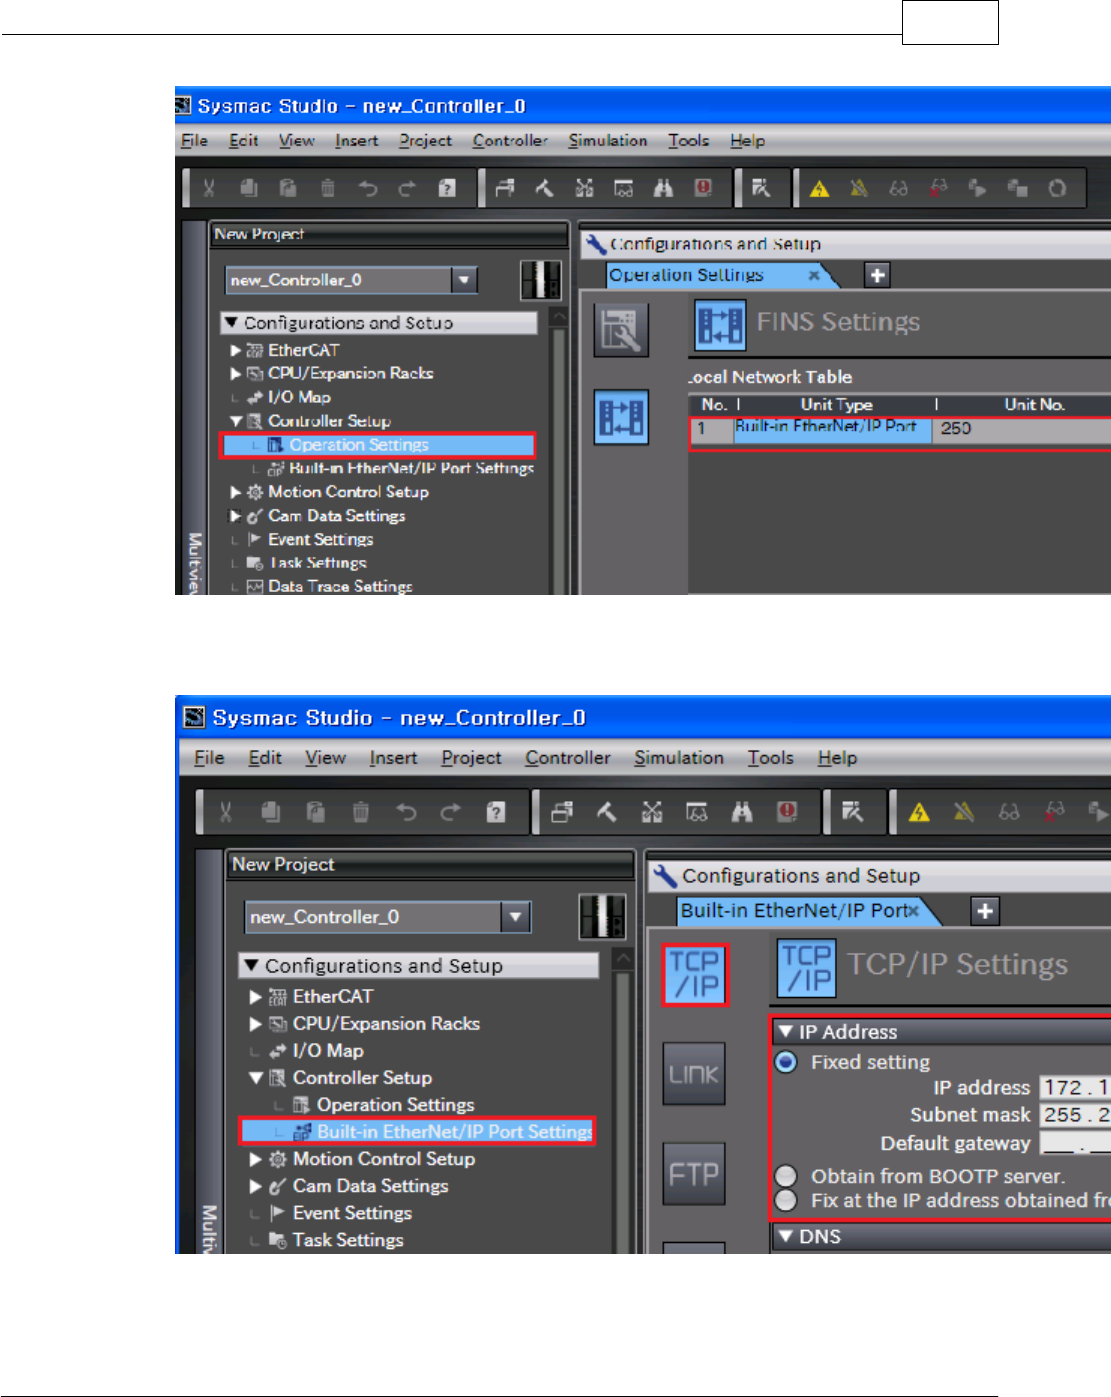Image resolution: width=1111 pixels, height=1397 pixels.
Task: Switch to the Built-in EtherNet/IP Port tab
Action: (795, 911)
